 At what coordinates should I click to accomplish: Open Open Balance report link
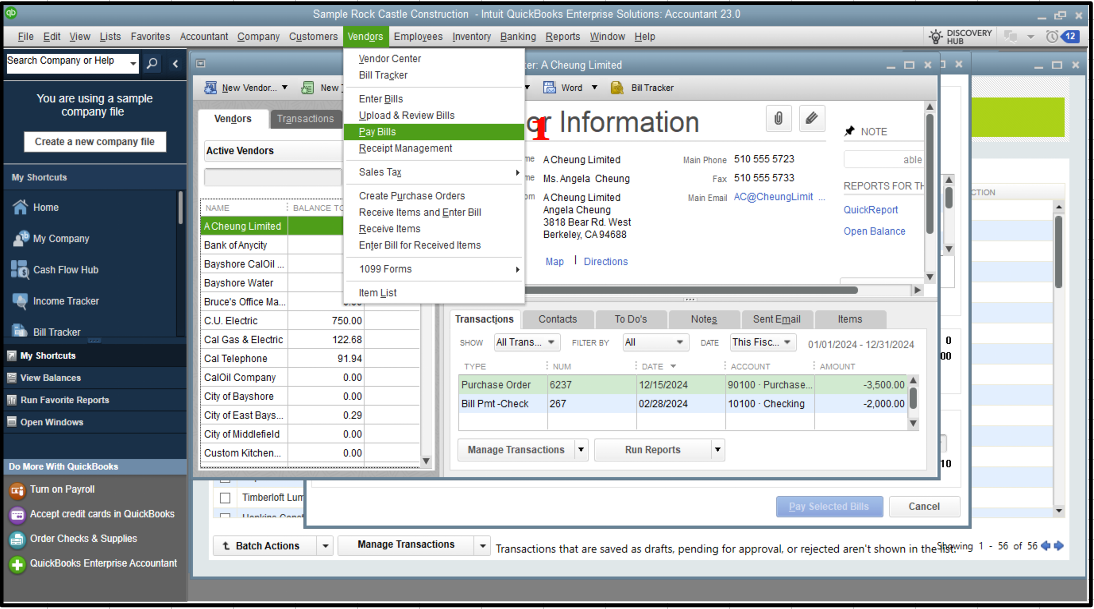[x=874, y=232]
